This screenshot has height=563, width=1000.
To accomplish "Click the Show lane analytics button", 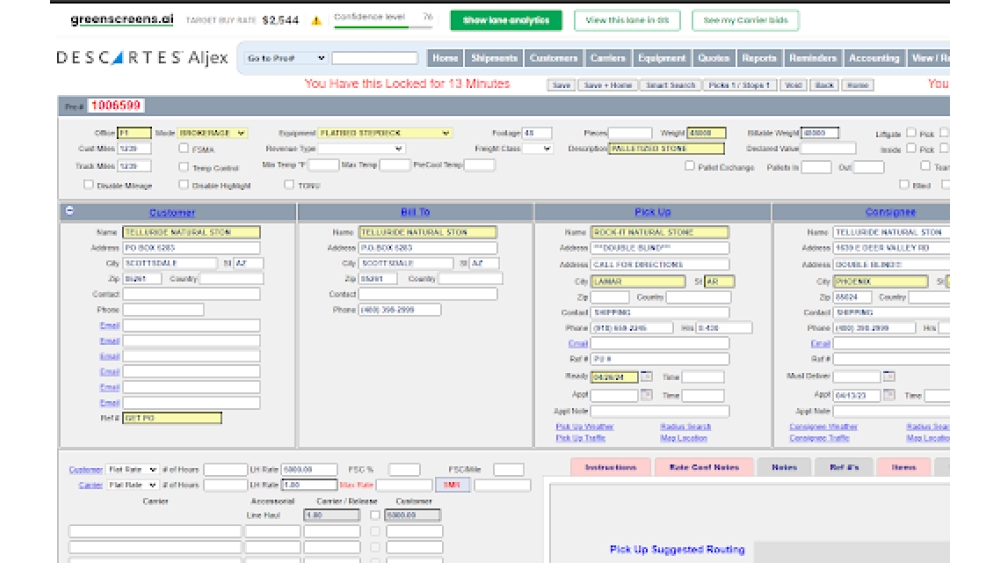I will click(x=505, y=20).
